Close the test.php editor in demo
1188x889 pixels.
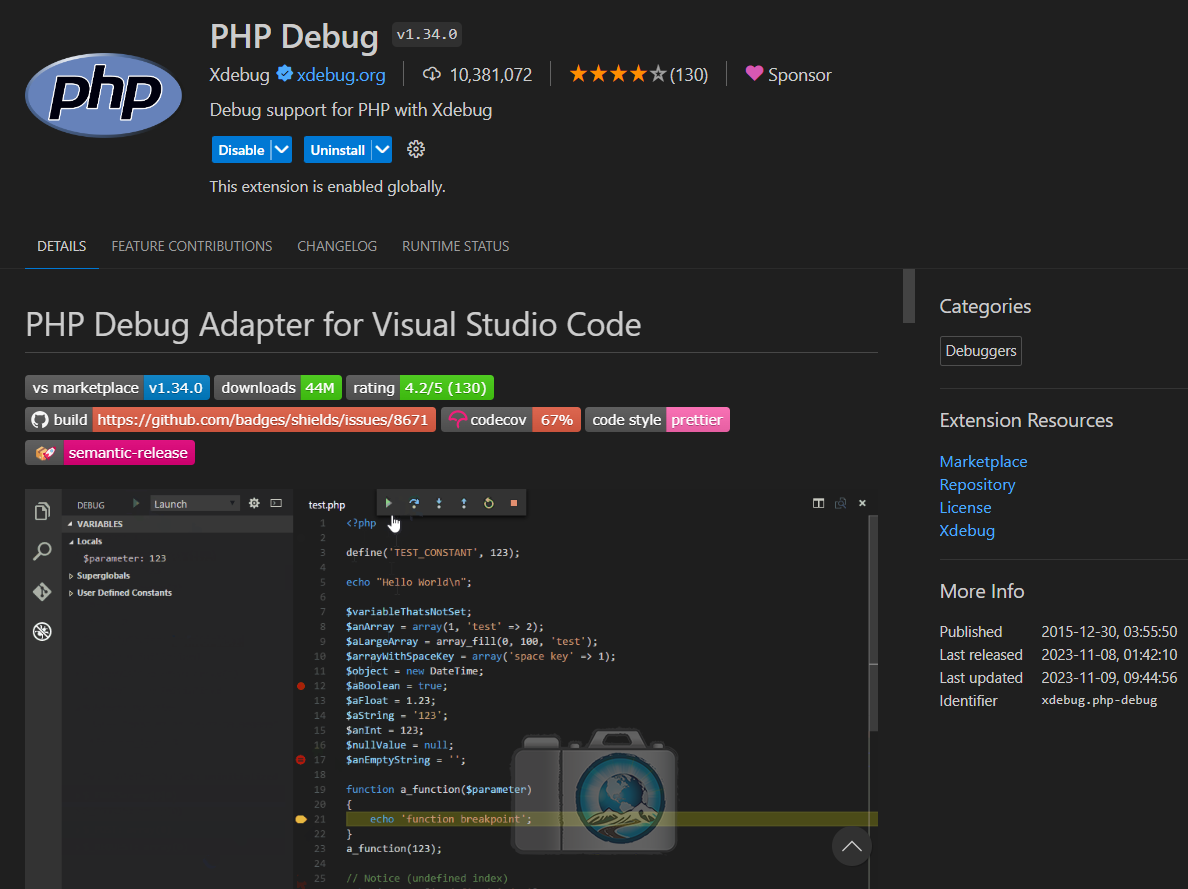tap(862, 503)
